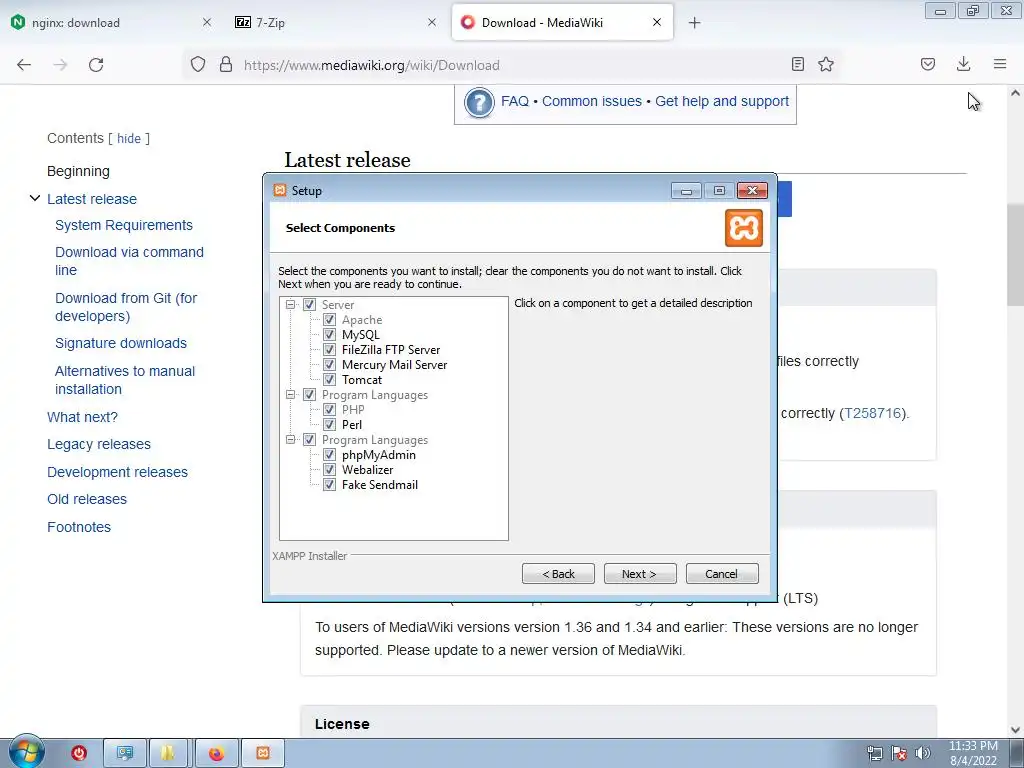Toggle the Server group checkbox
Viewport: 1024px width, 768px height.
(x=310, y=304)
